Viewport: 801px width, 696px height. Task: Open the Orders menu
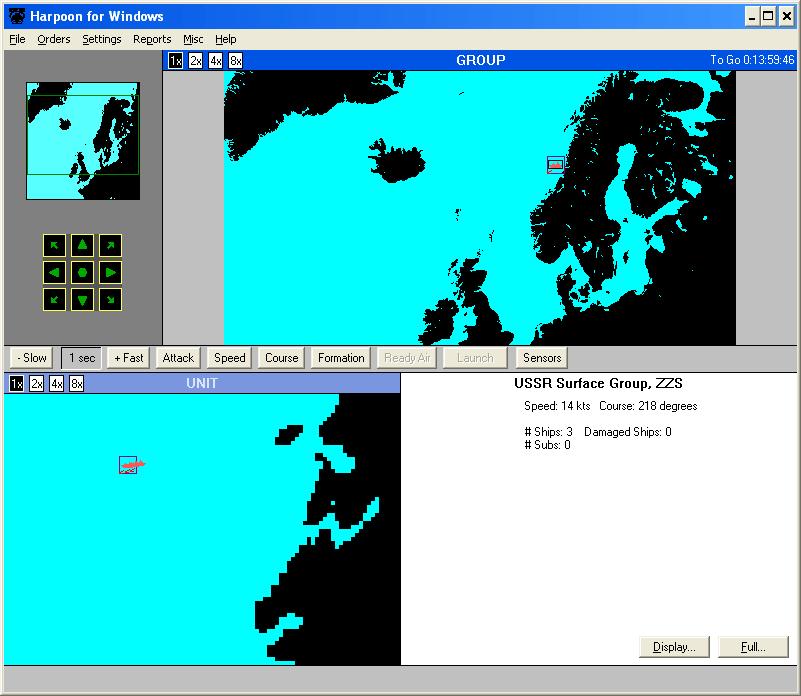tap(54, 39)
